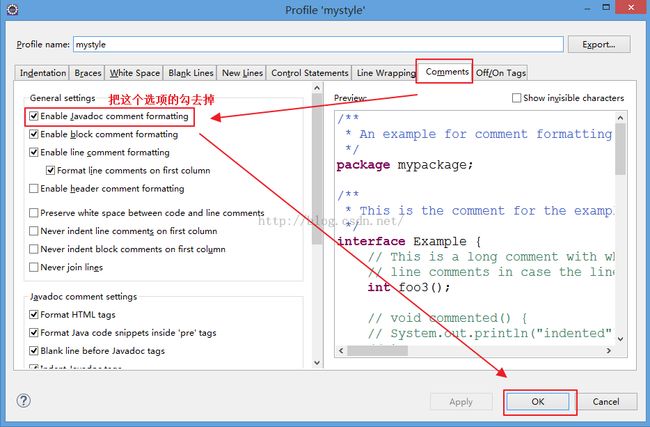Screen dimensions: 650x427
Task: Click settings panel scroll down arrow
Action: pyautogui.click(x=317, y=362)
